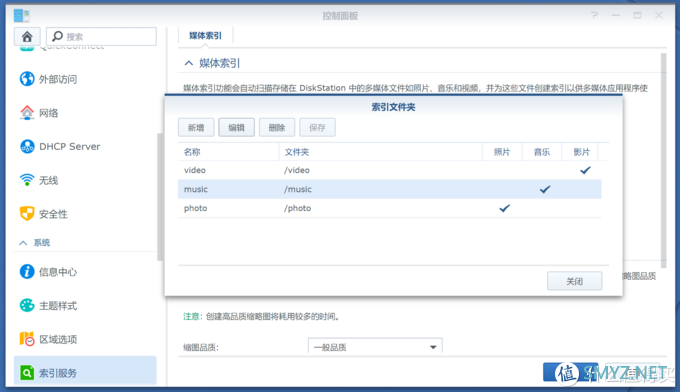Click the sidebar vertical scrollbar
The width and height of the screenshot is (680, 392).
[x=160, y=197]
